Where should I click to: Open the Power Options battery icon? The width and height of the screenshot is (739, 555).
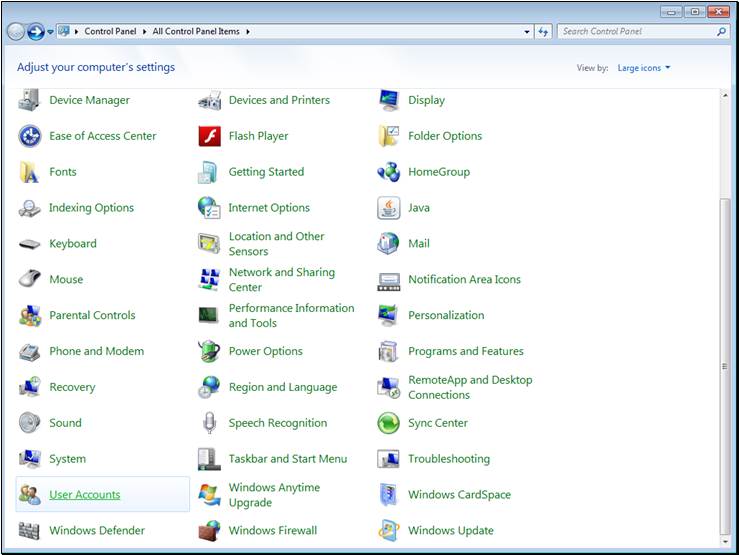click(x=209, y=351)
